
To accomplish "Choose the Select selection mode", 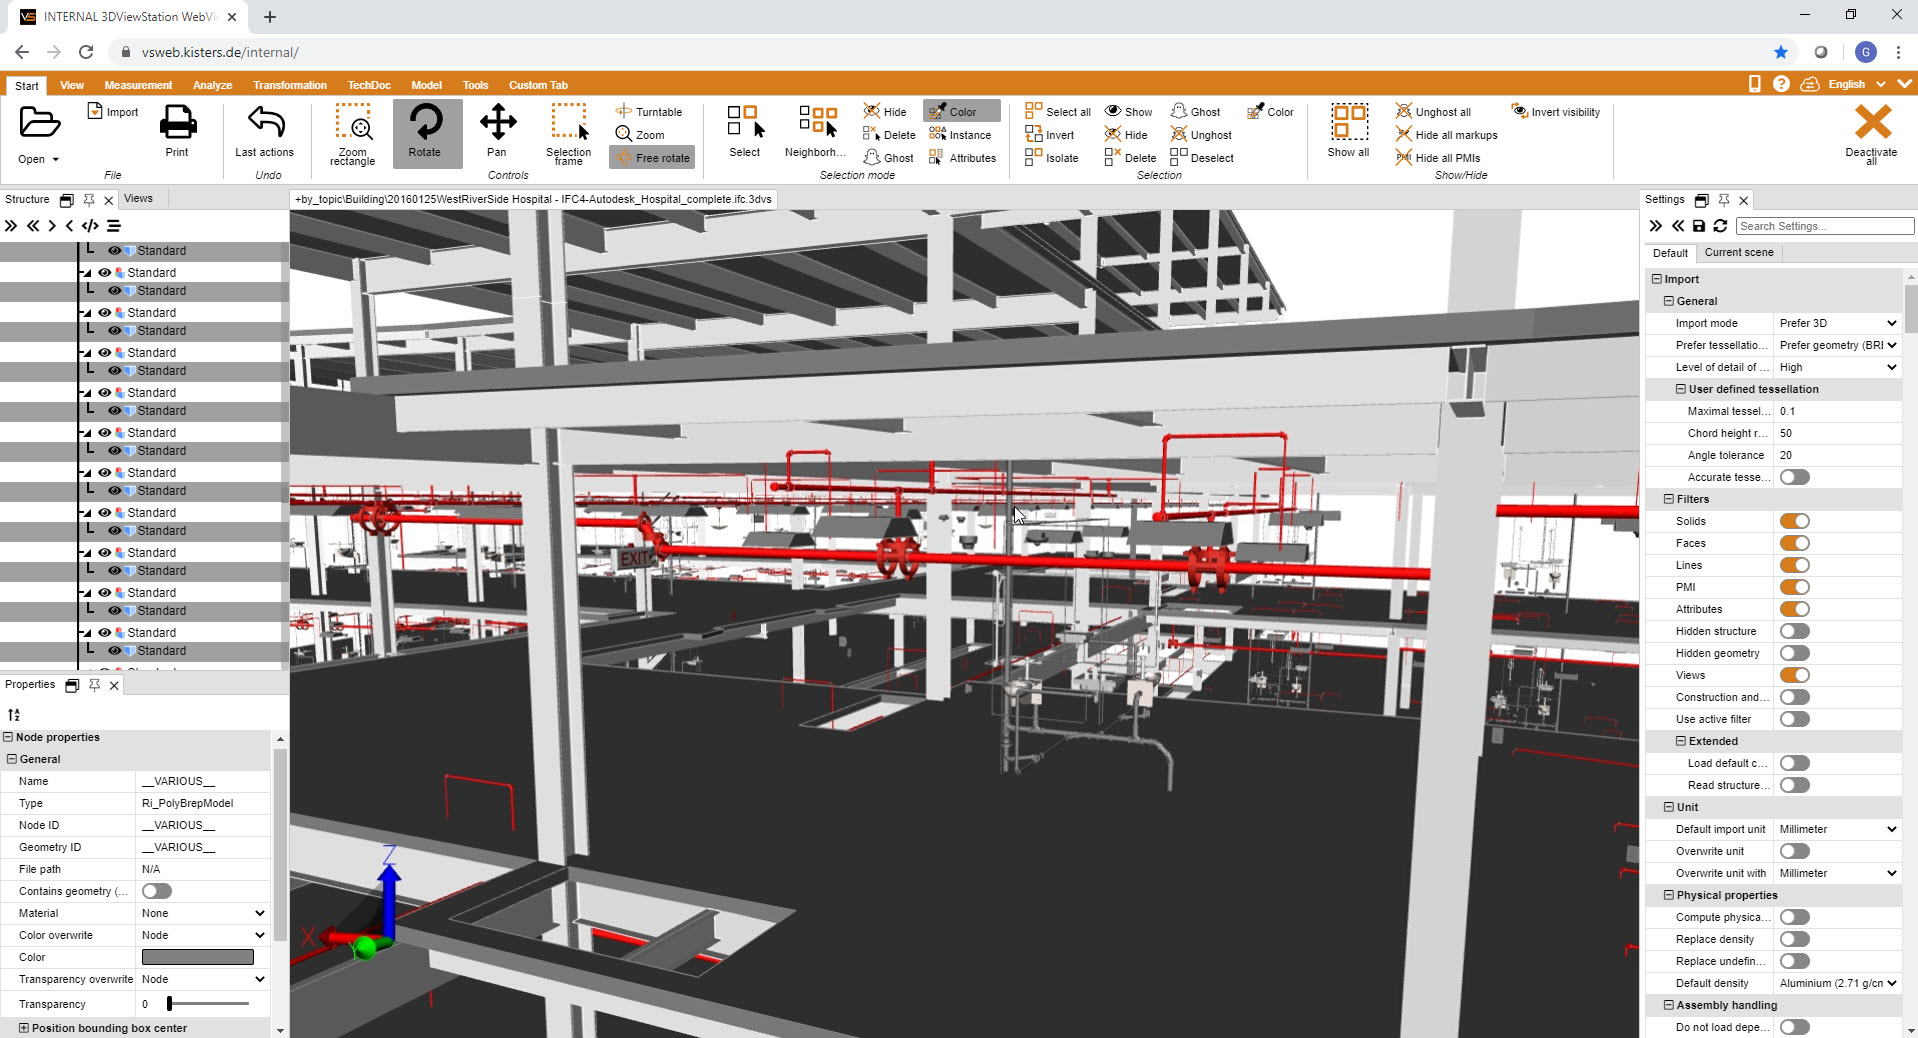I will pos(745,131).
